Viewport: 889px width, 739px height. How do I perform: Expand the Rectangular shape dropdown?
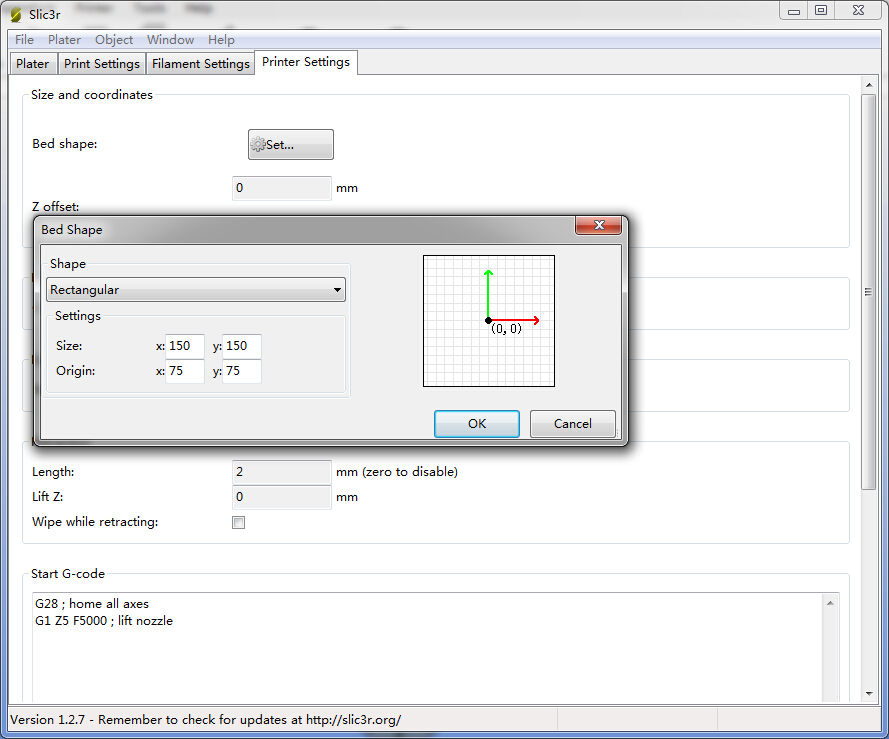[196, 290]
